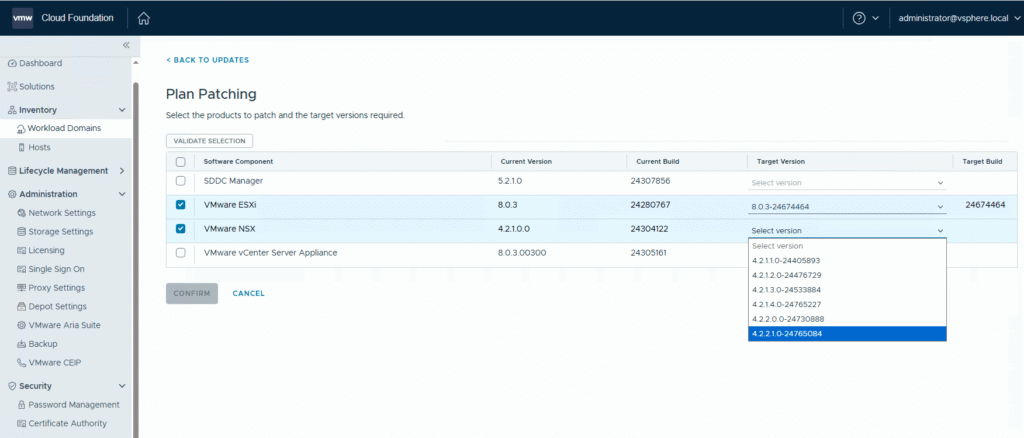The image size is (1024, 438).
Task: Uncheck the VMware ESXi checkbox
Action: coord(180,205)
